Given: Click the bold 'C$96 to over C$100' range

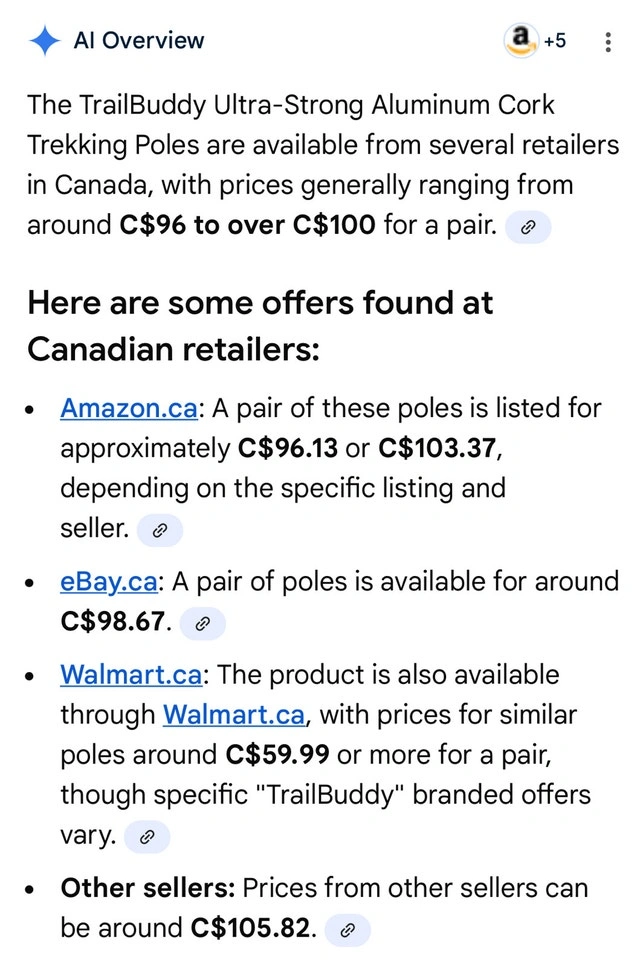Looking at the screenshot, I should (247, 225).
